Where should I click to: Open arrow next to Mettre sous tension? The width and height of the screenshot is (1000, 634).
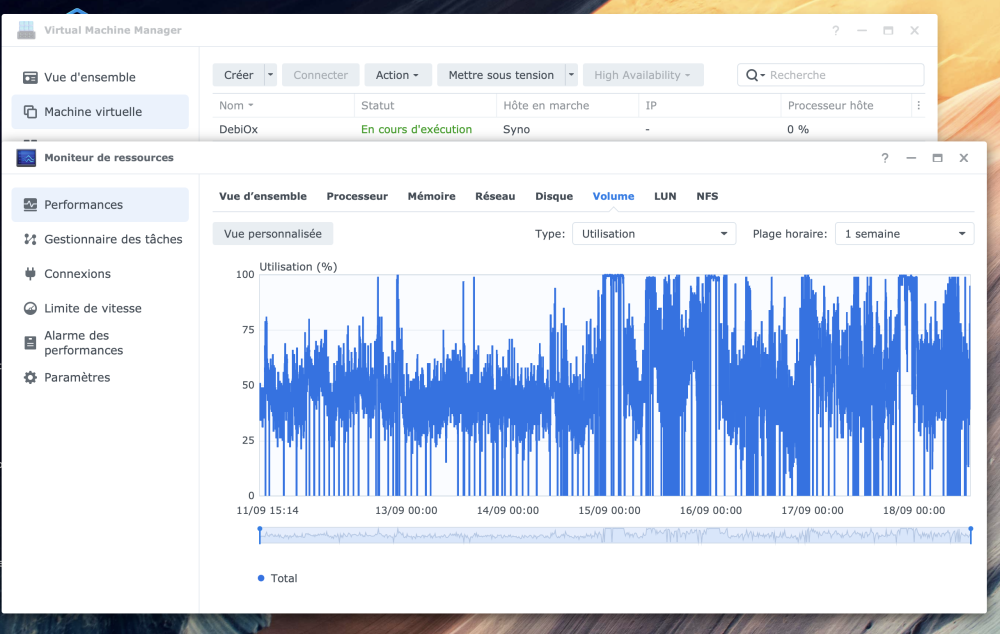(x=571, y=75)
